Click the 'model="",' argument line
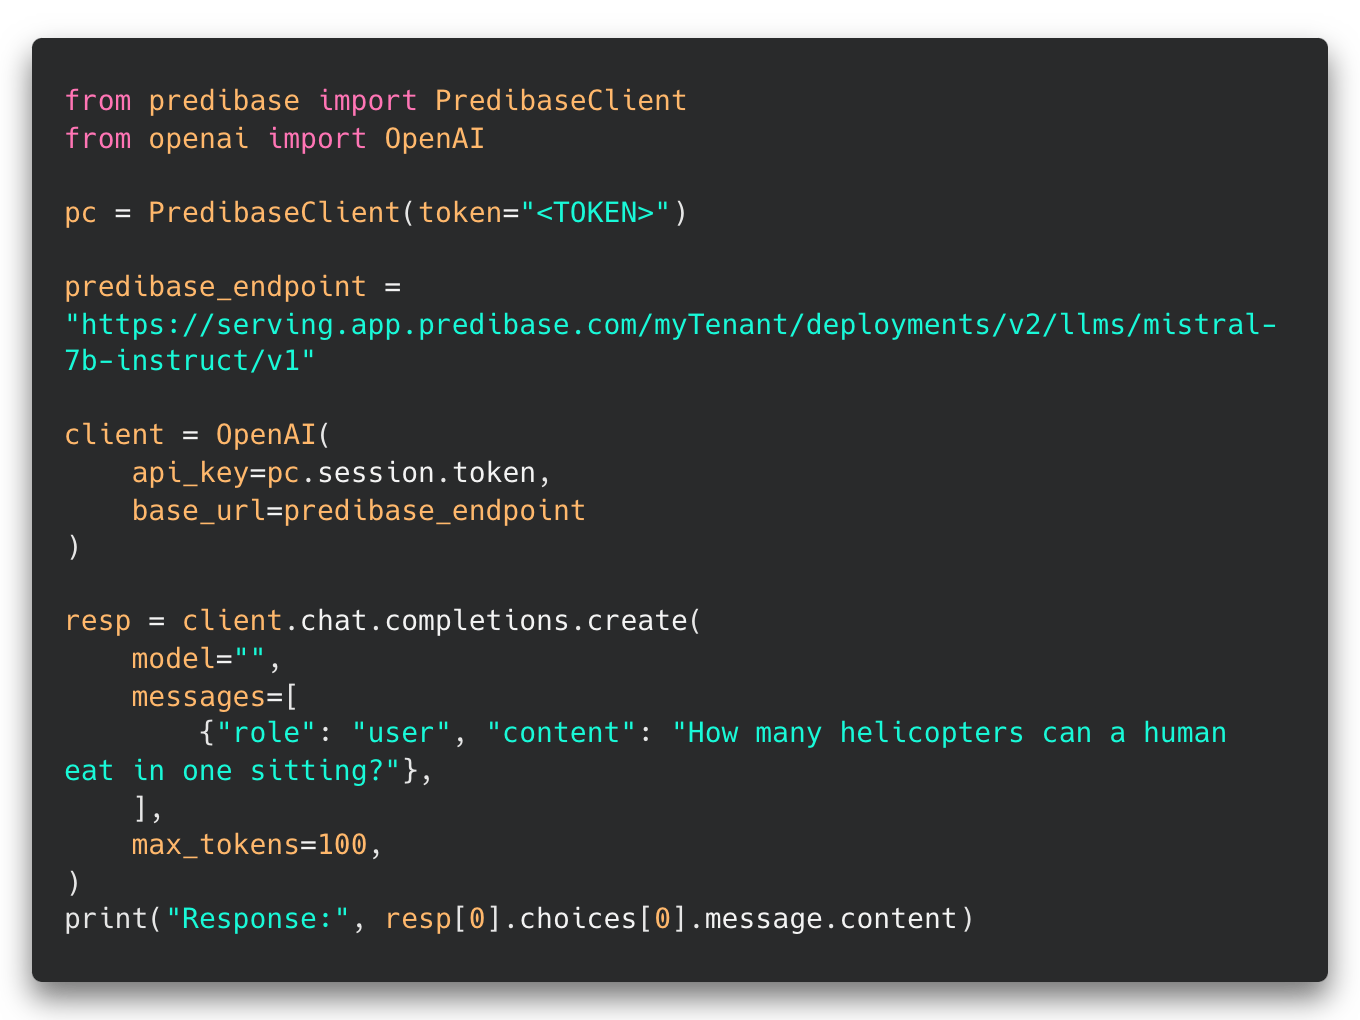The width and height of the screenshot is (1360, 1020). [x=206, y=659]
